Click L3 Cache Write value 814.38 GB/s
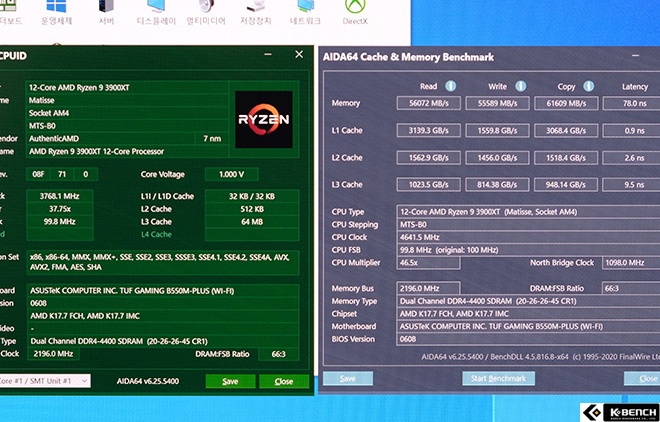Image resolution: width=660 pixels, height=422 pixels. (497, 184)
